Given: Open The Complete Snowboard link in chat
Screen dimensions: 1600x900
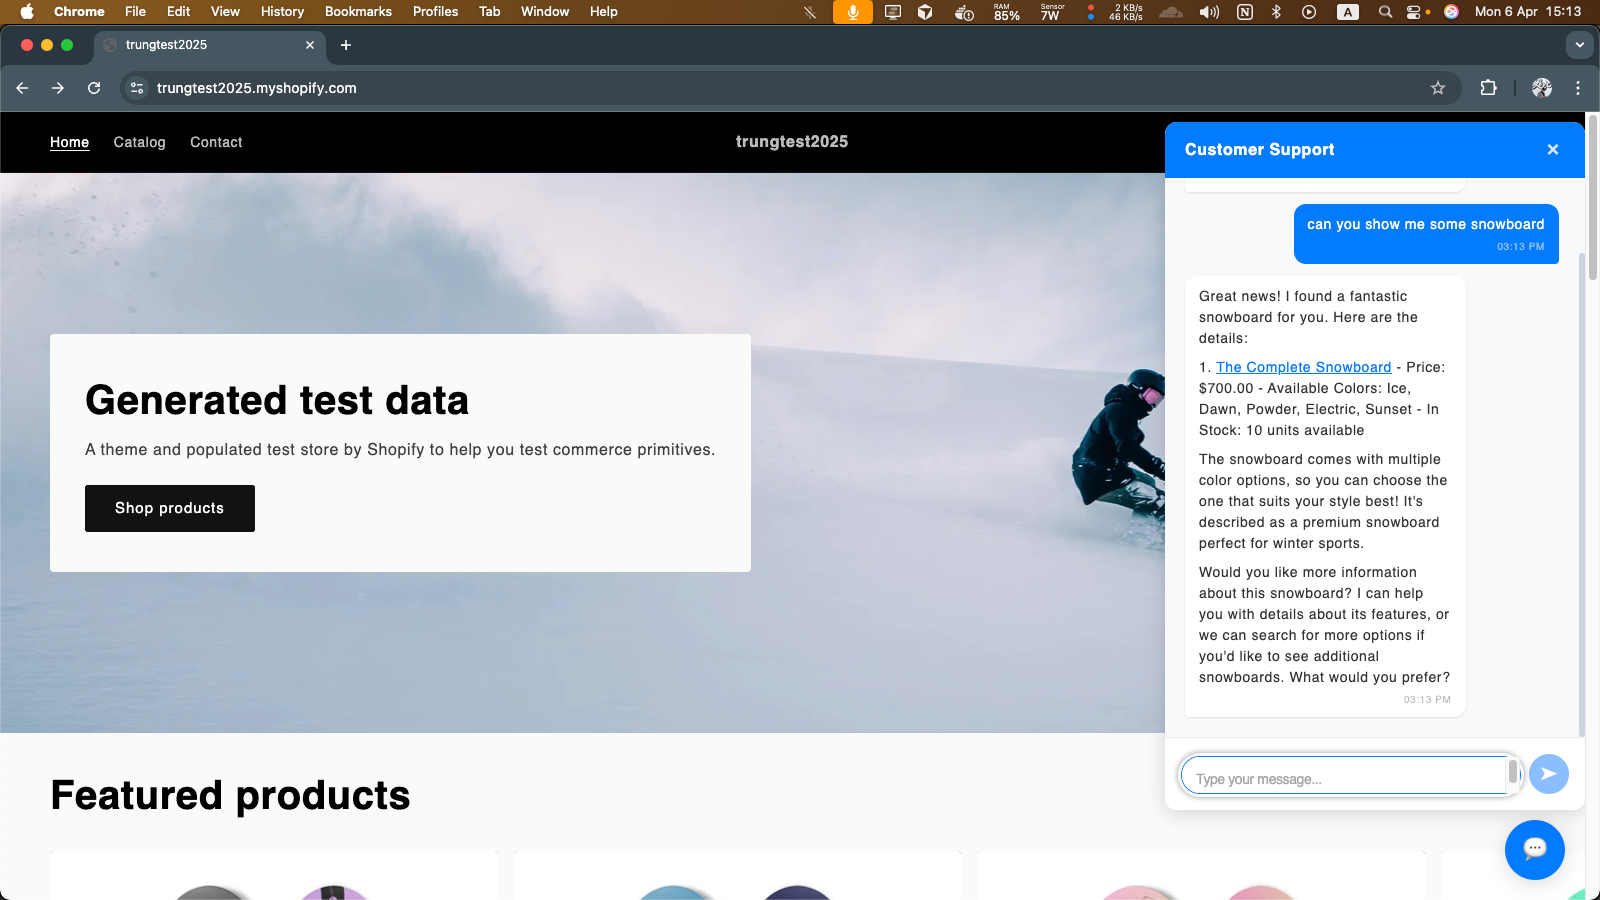Looking at the screenshot, I should point(1303,367).
